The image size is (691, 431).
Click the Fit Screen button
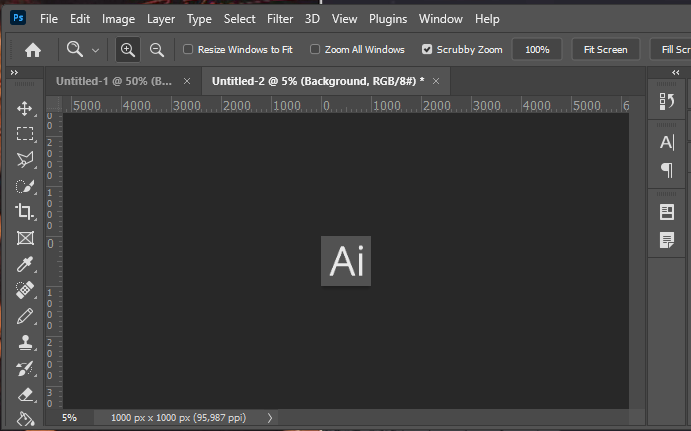tap(606, 49)
